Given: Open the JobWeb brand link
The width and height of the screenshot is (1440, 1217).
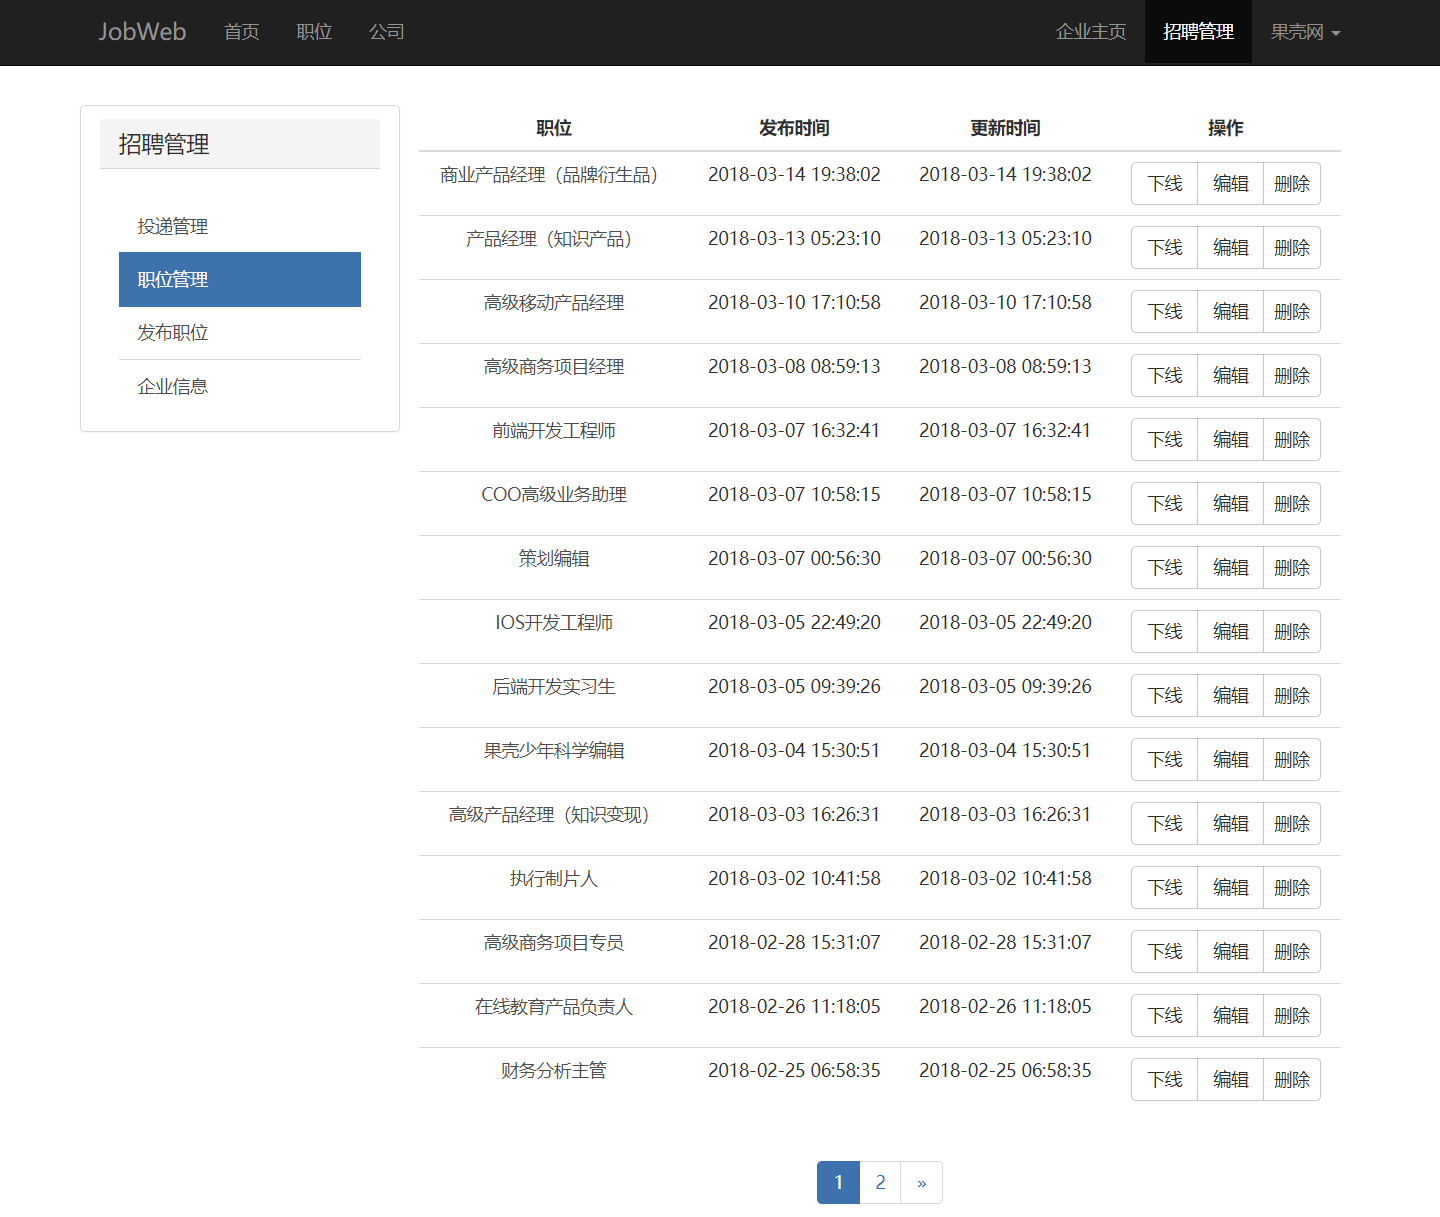Looking at the screenshot, I should point(142,32).
